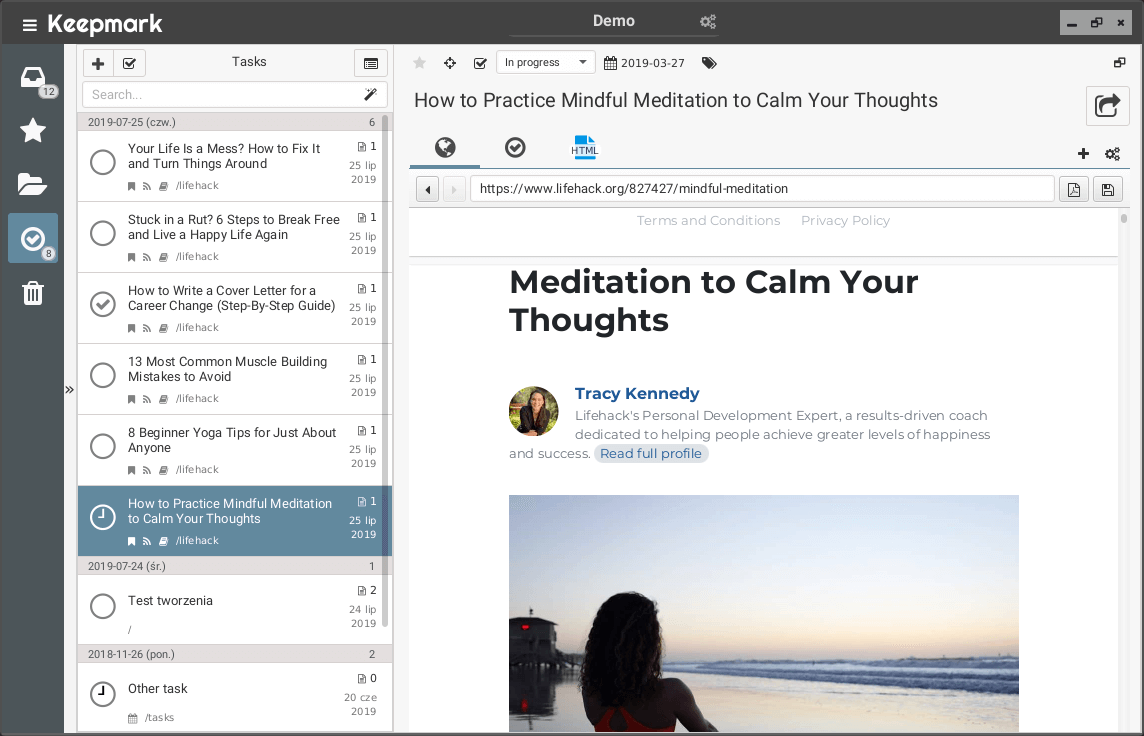Open the Trash in sidebar
Image resolution: width=1144 pixels, height=736 pixels.
(33, 293)
